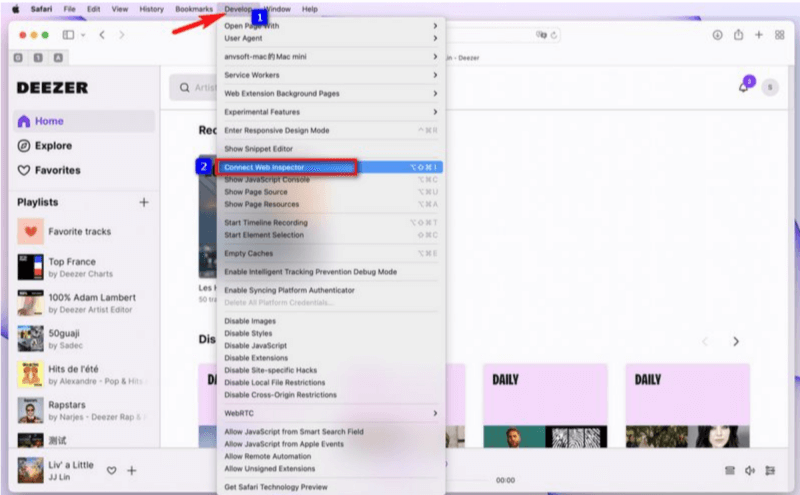Toggle Allow Remote Automation
Screen dimensions: 800x495
pos(331,456)
